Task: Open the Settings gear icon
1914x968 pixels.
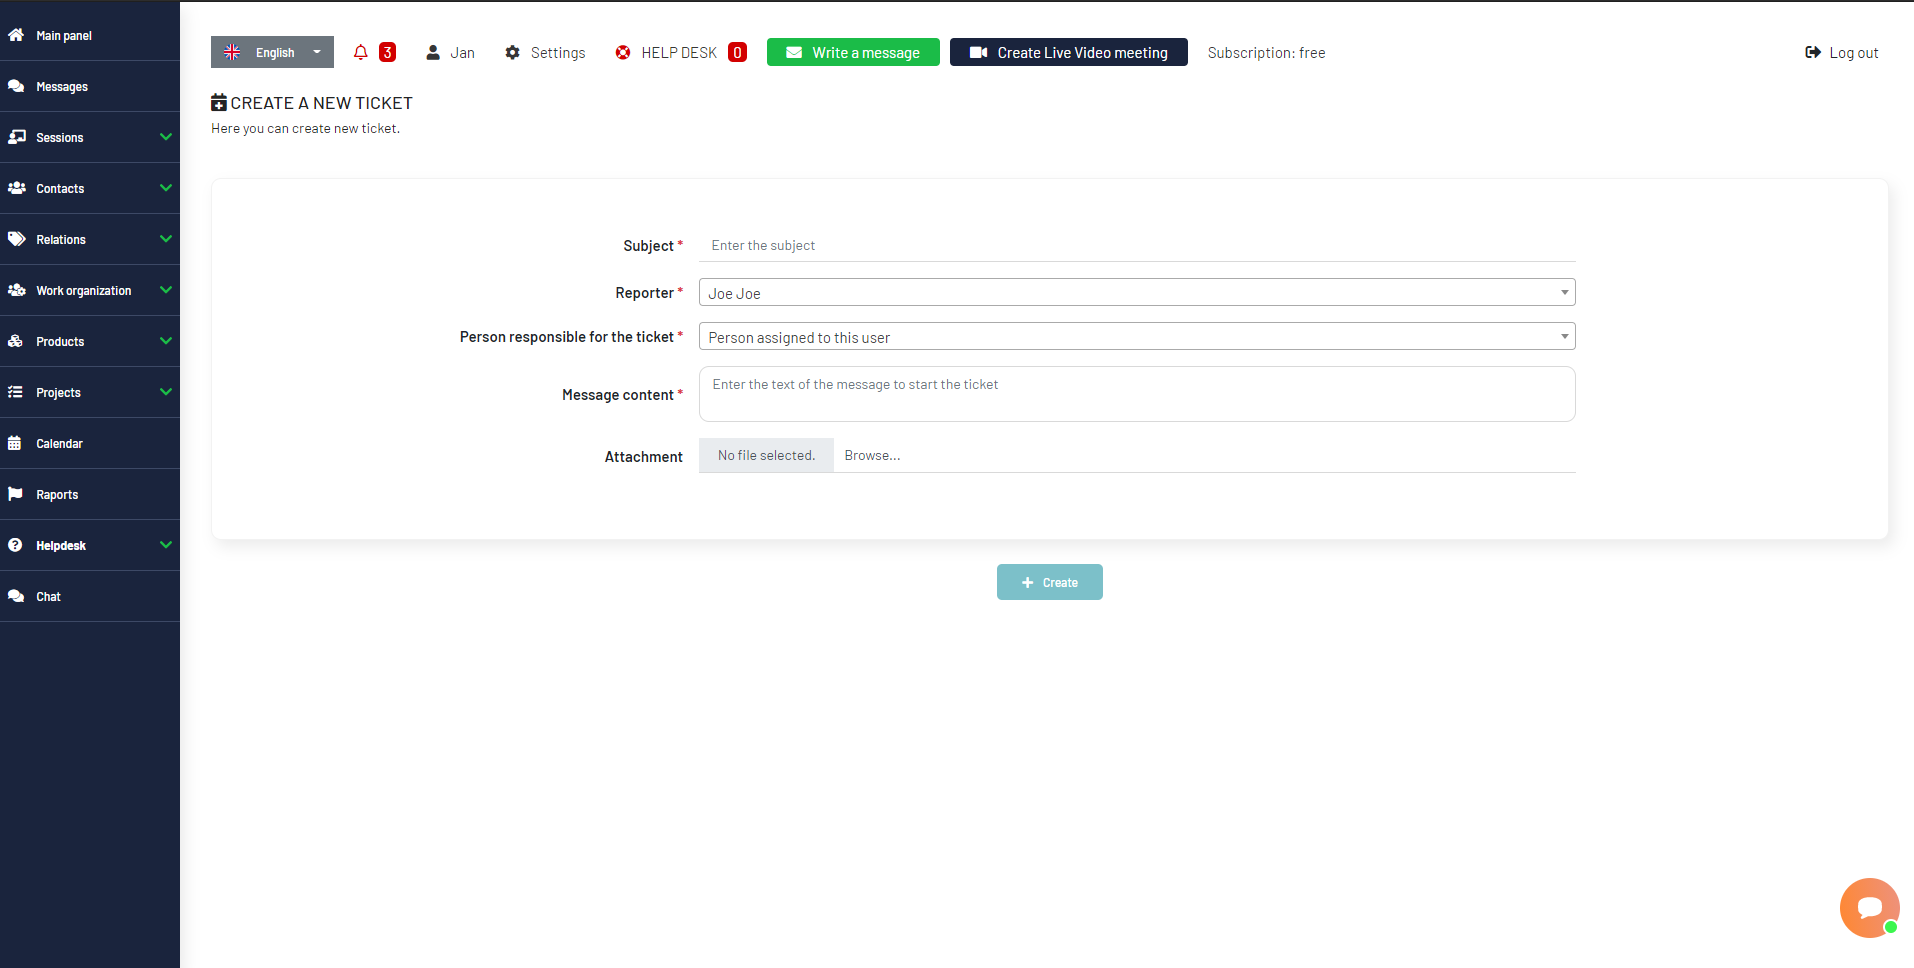Action: coord(513,52)
